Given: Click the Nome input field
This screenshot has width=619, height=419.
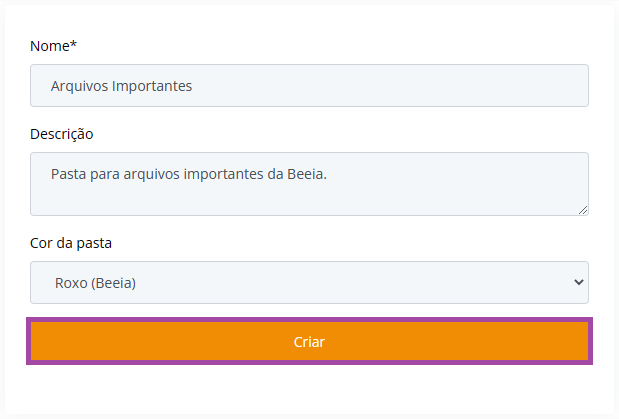Looking at the screenshot, I should tap(309, 85).
